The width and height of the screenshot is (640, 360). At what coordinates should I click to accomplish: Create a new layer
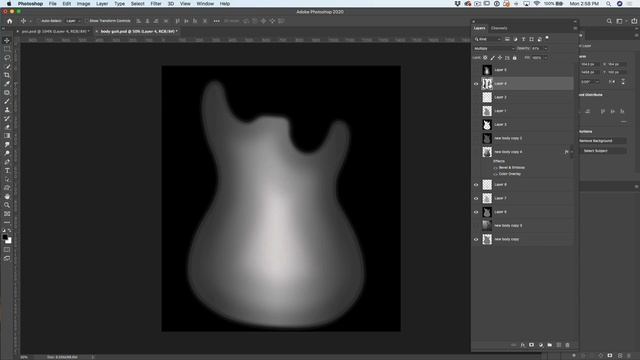click(x=559, y=345)
